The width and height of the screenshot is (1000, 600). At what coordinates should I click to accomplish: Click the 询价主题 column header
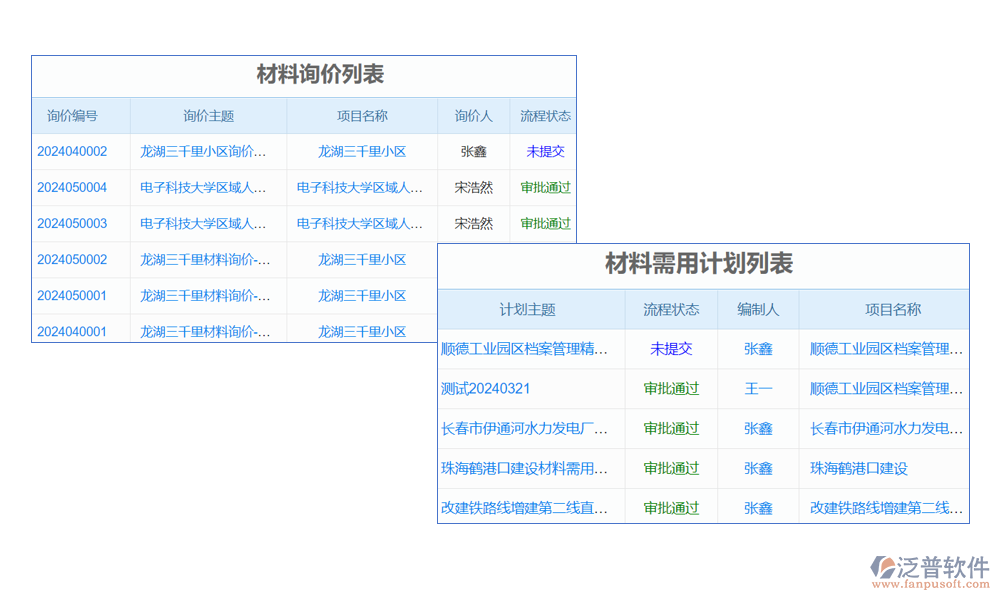tap(208, 116)
